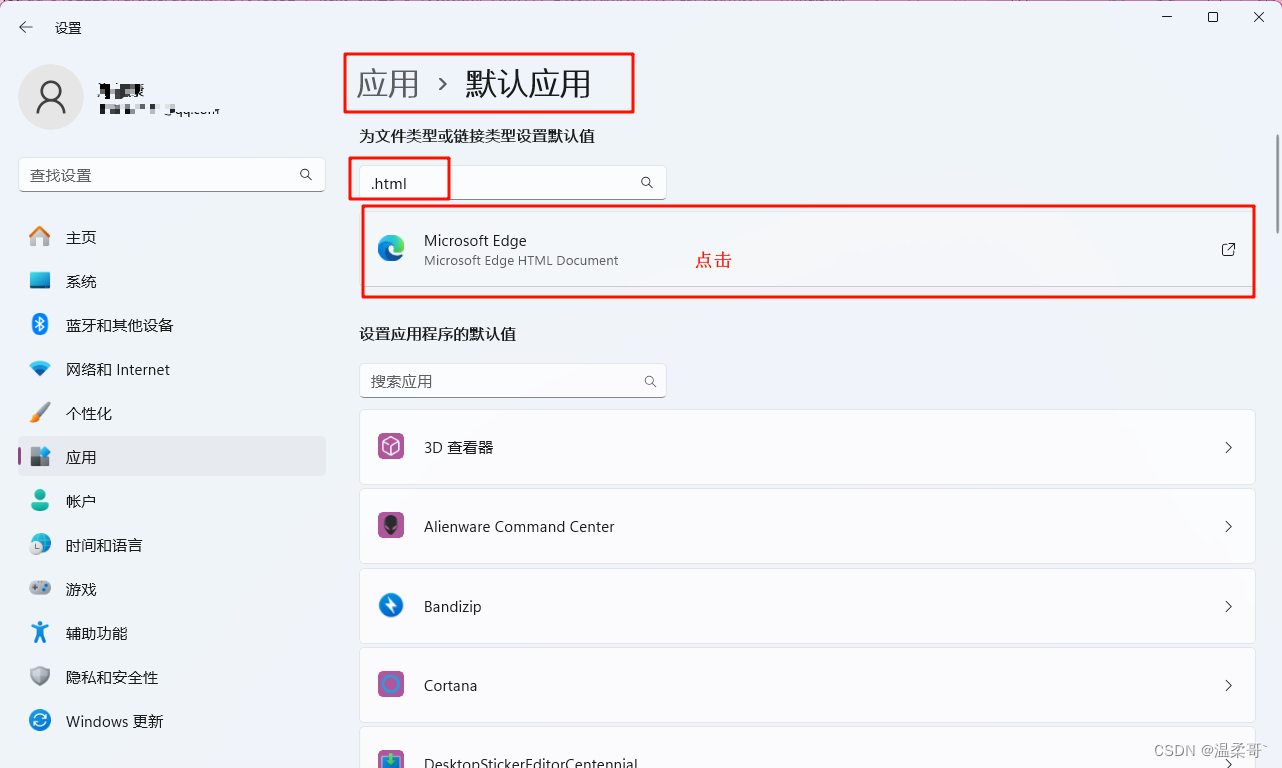Click the 时间和语言 globe clock icon

[40, 544]
